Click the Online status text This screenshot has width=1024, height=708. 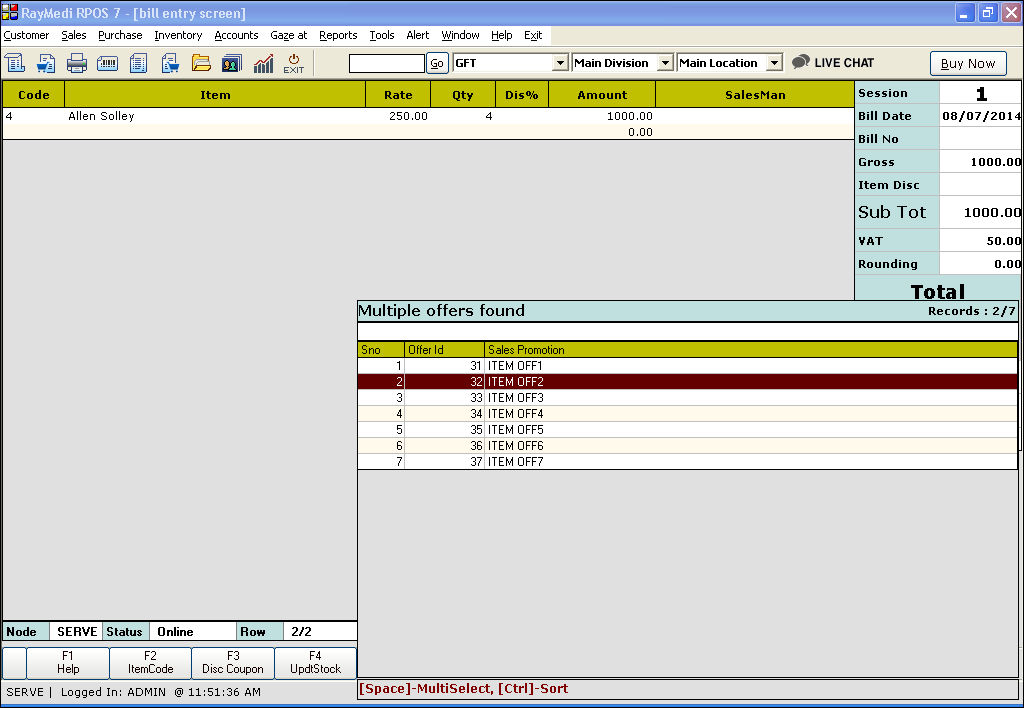point(175,632)
